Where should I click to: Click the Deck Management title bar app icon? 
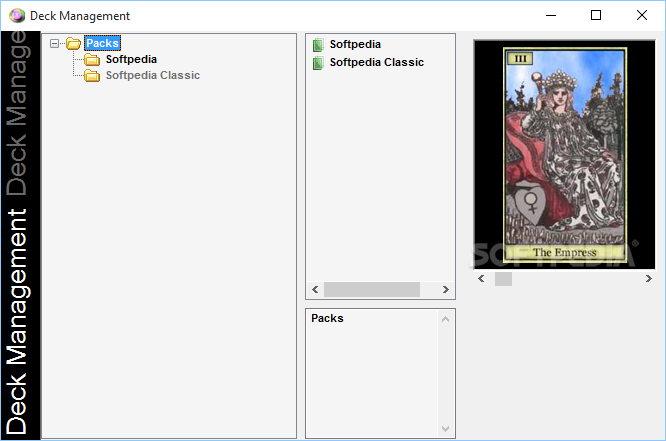[17, 16]
